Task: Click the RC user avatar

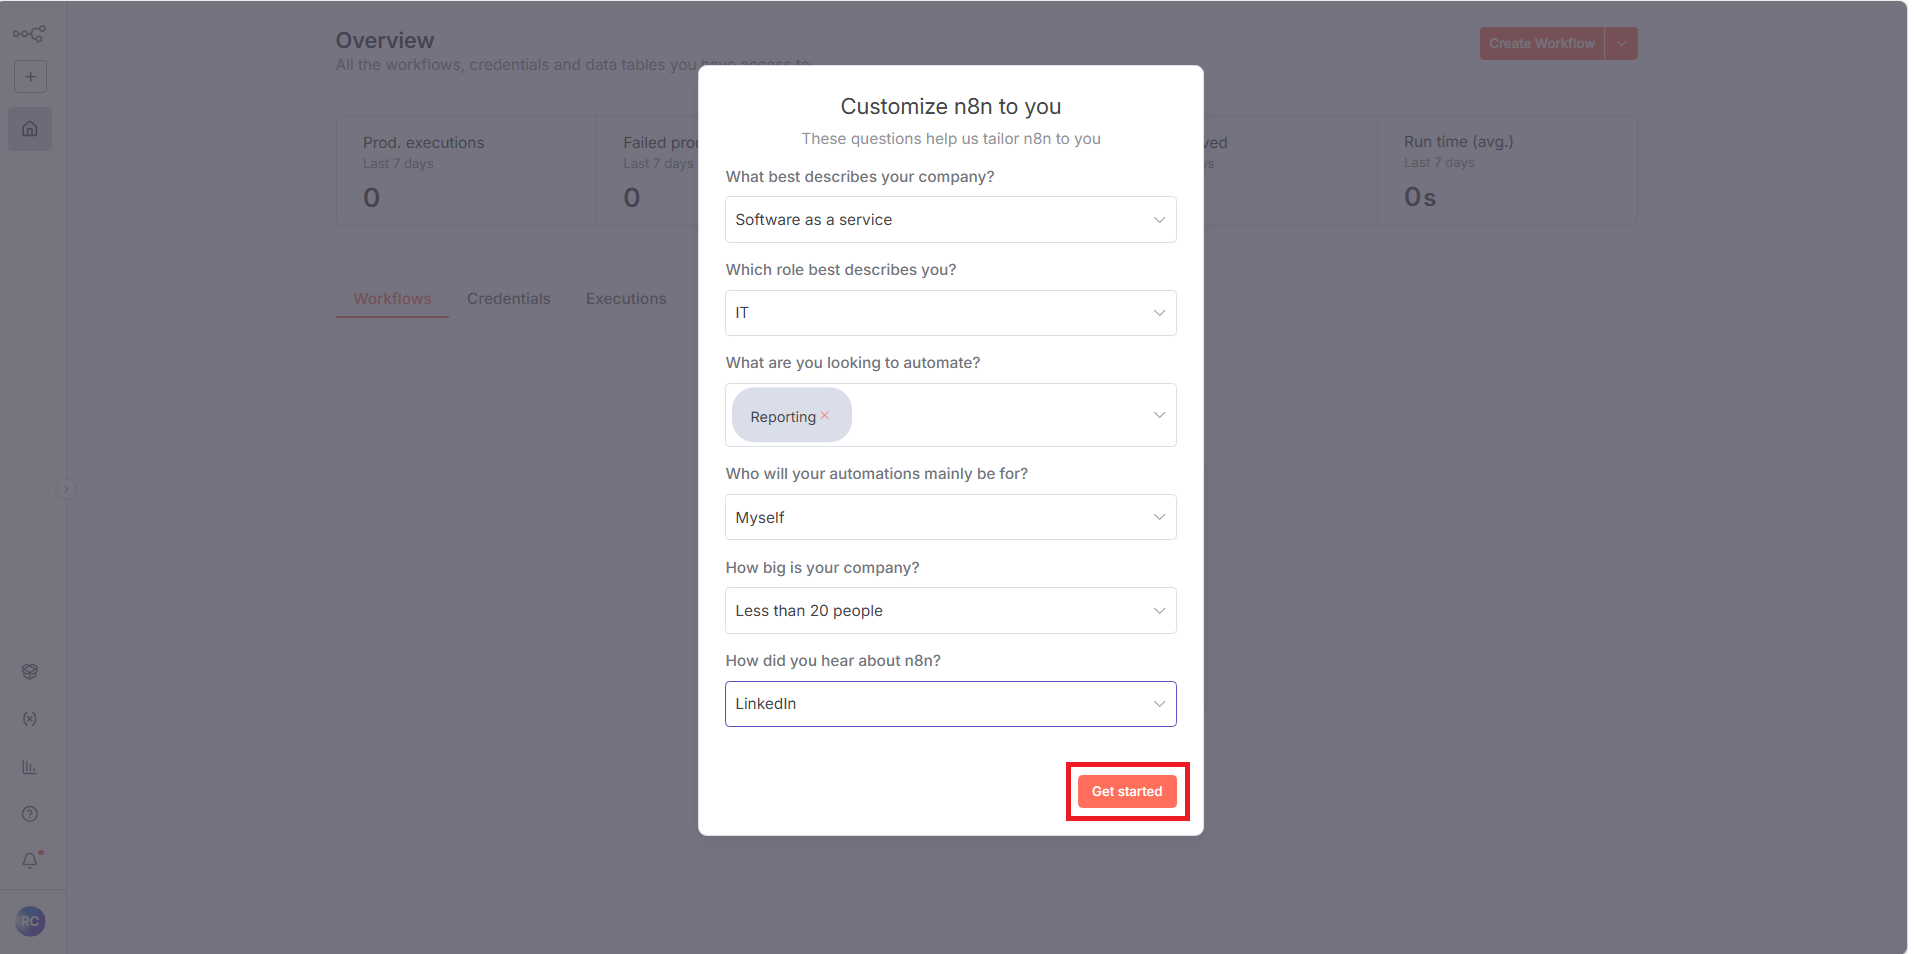Action: 30,921
